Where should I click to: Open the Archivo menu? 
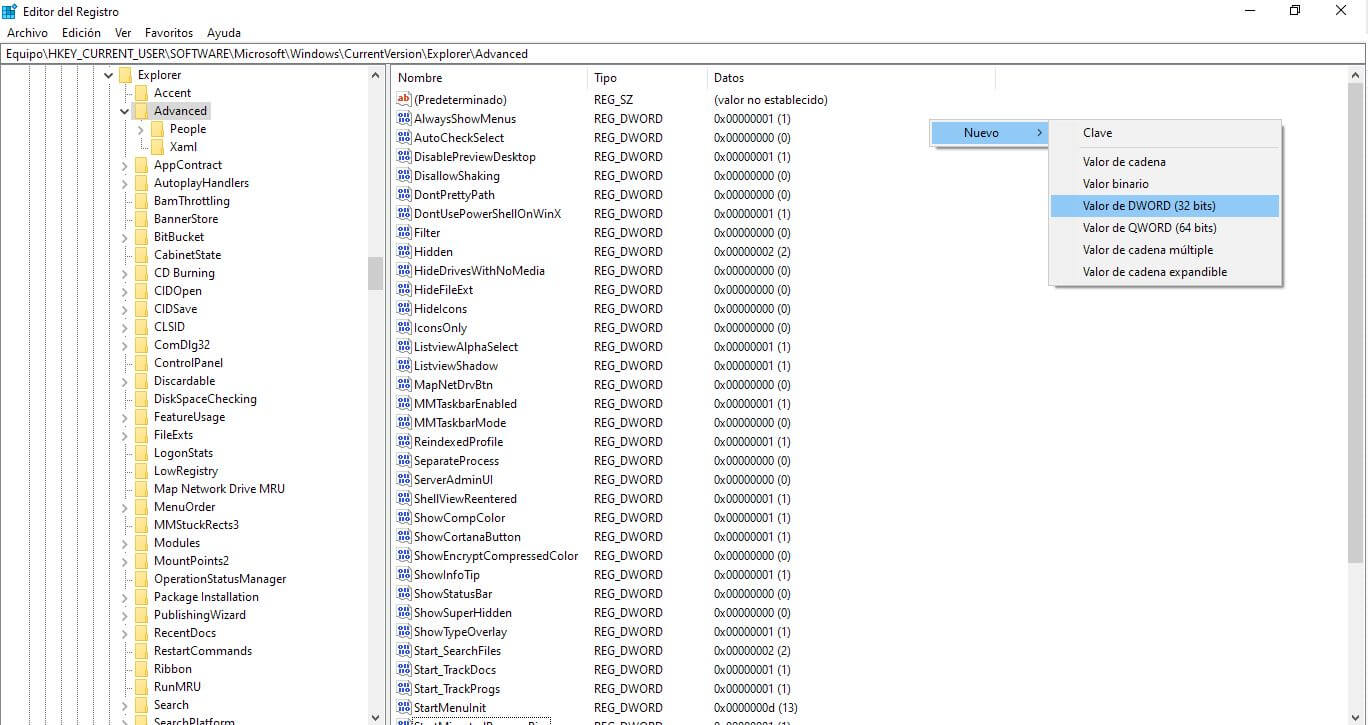27,33
